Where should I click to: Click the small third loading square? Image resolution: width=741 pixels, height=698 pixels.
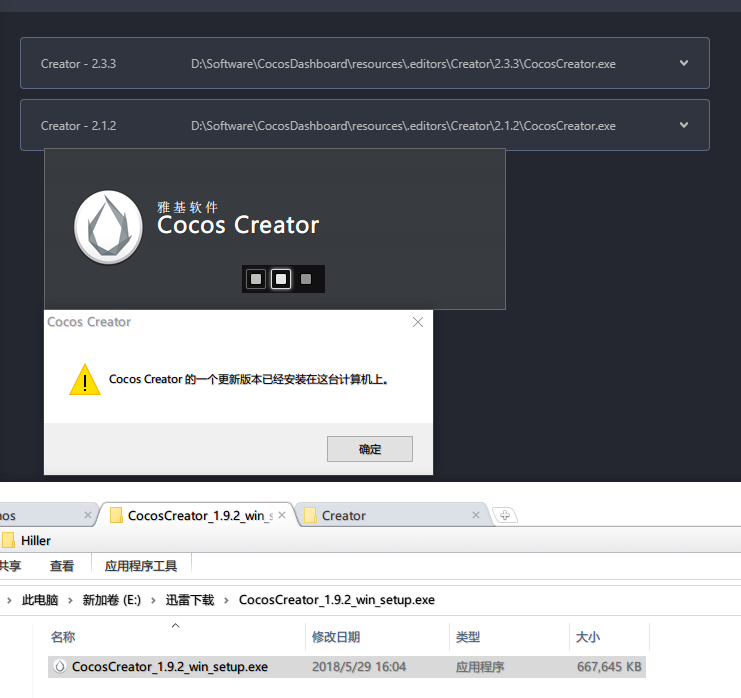click(306, 279)
